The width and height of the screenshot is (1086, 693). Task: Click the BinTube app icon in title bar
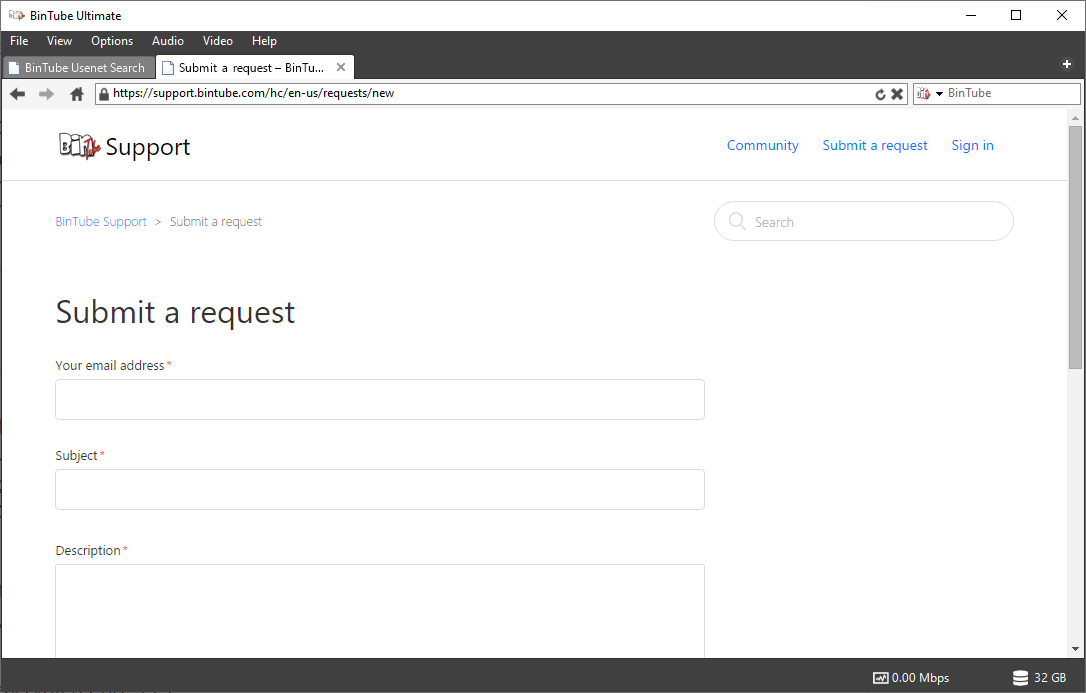17,15
